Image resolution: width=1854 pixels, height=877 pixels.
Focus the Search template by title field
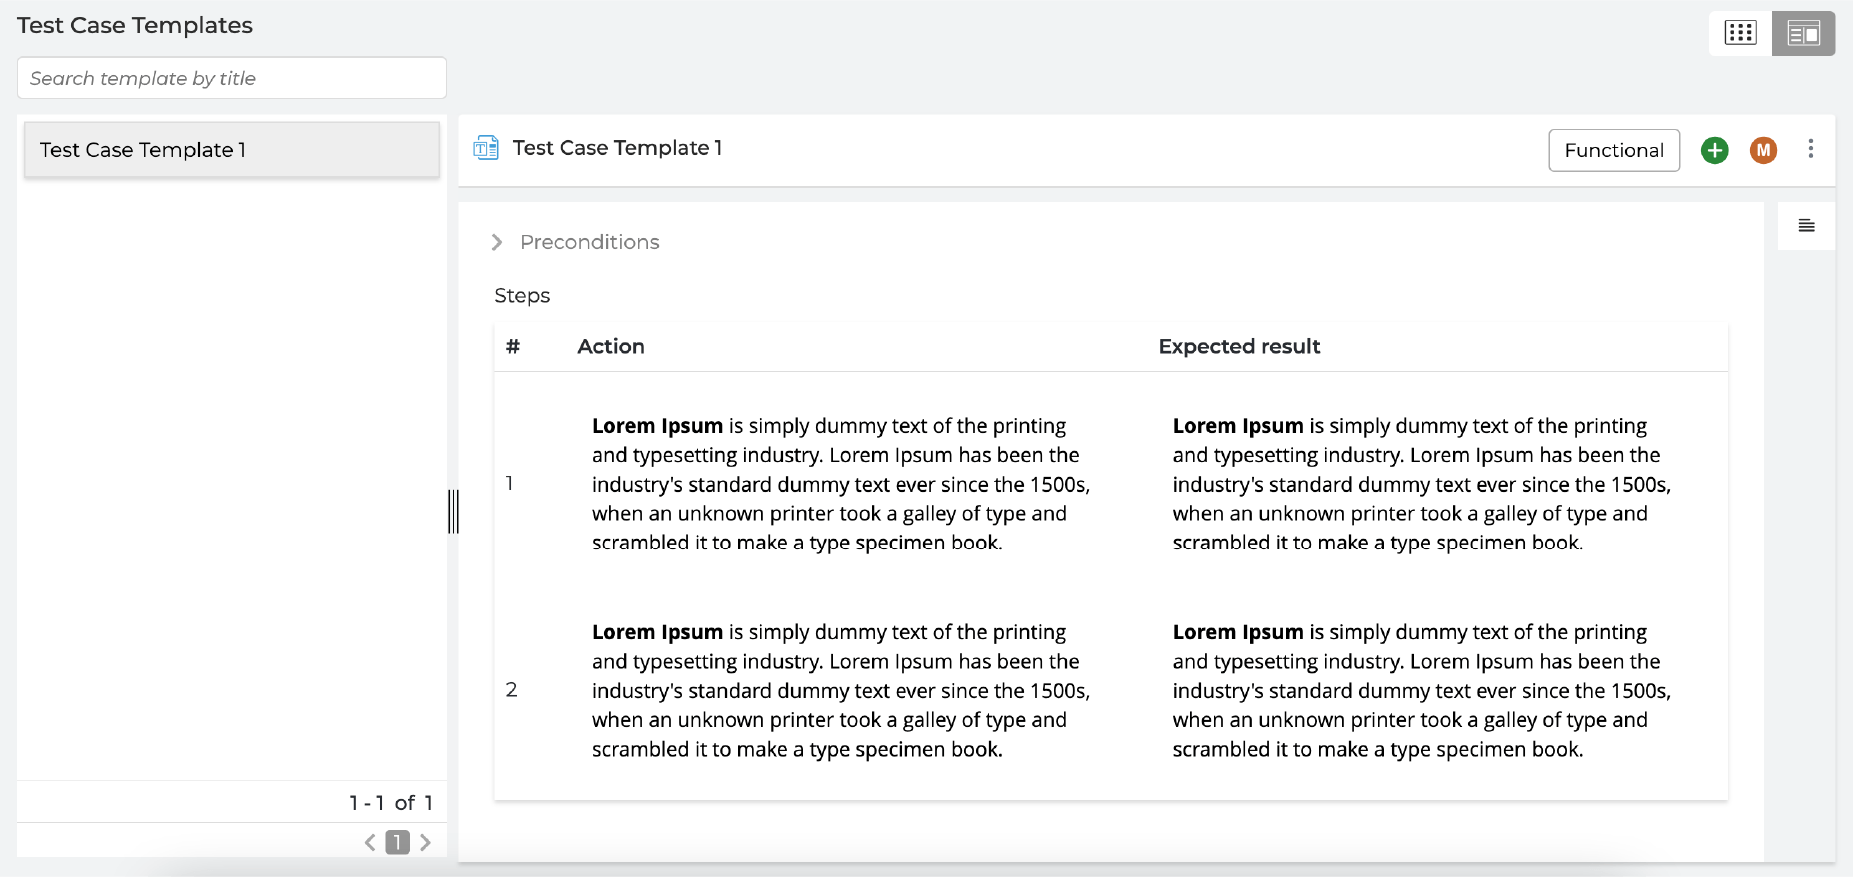(232, 78)
